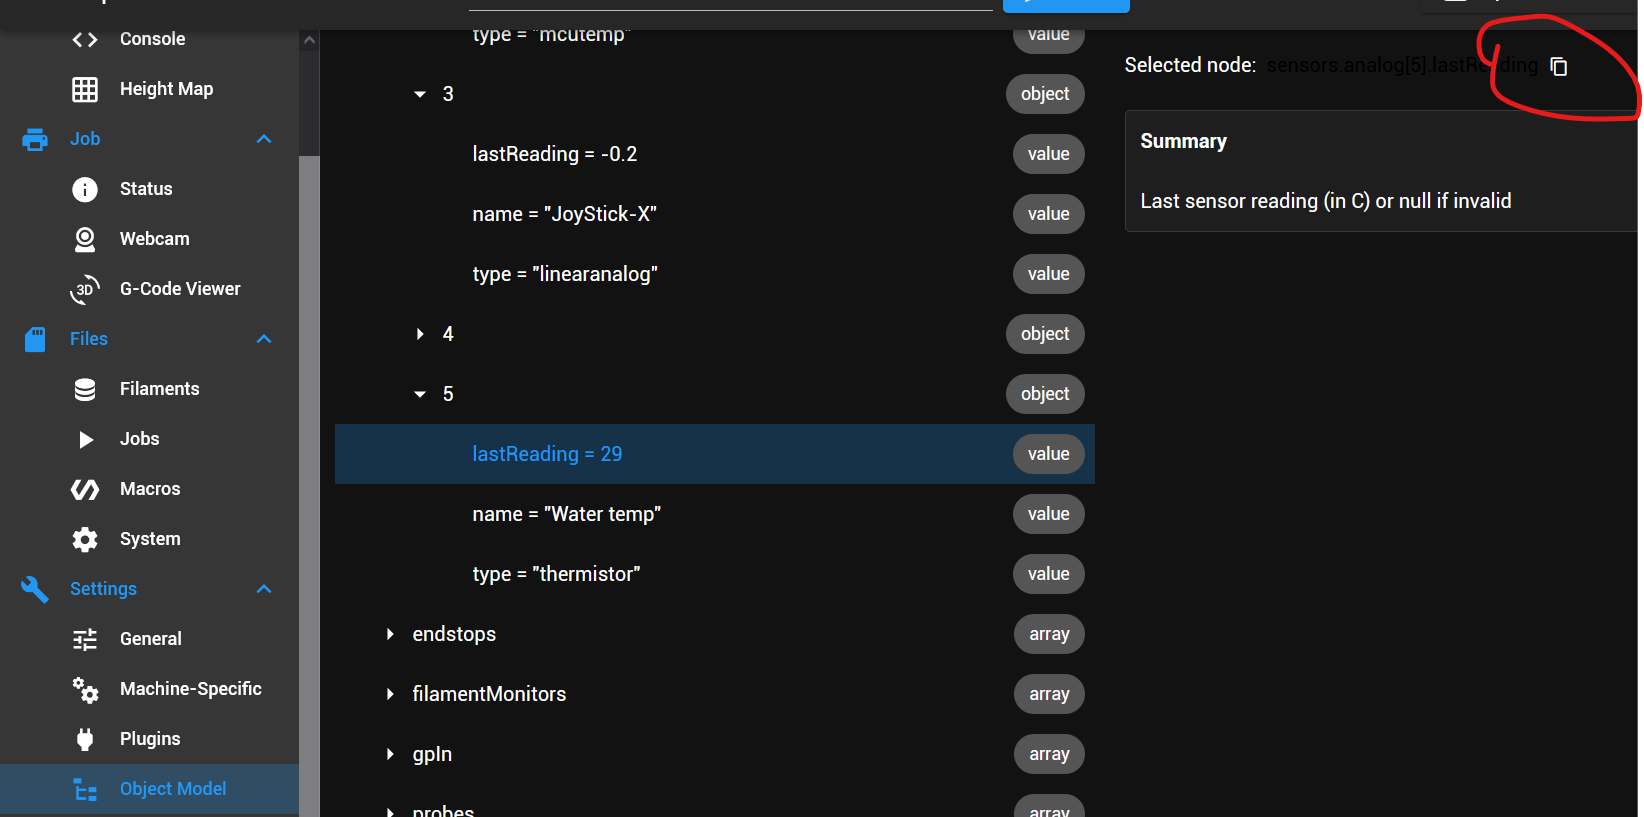Open the Plugins page
1644x817 pixels.
[x=149, y=739]
